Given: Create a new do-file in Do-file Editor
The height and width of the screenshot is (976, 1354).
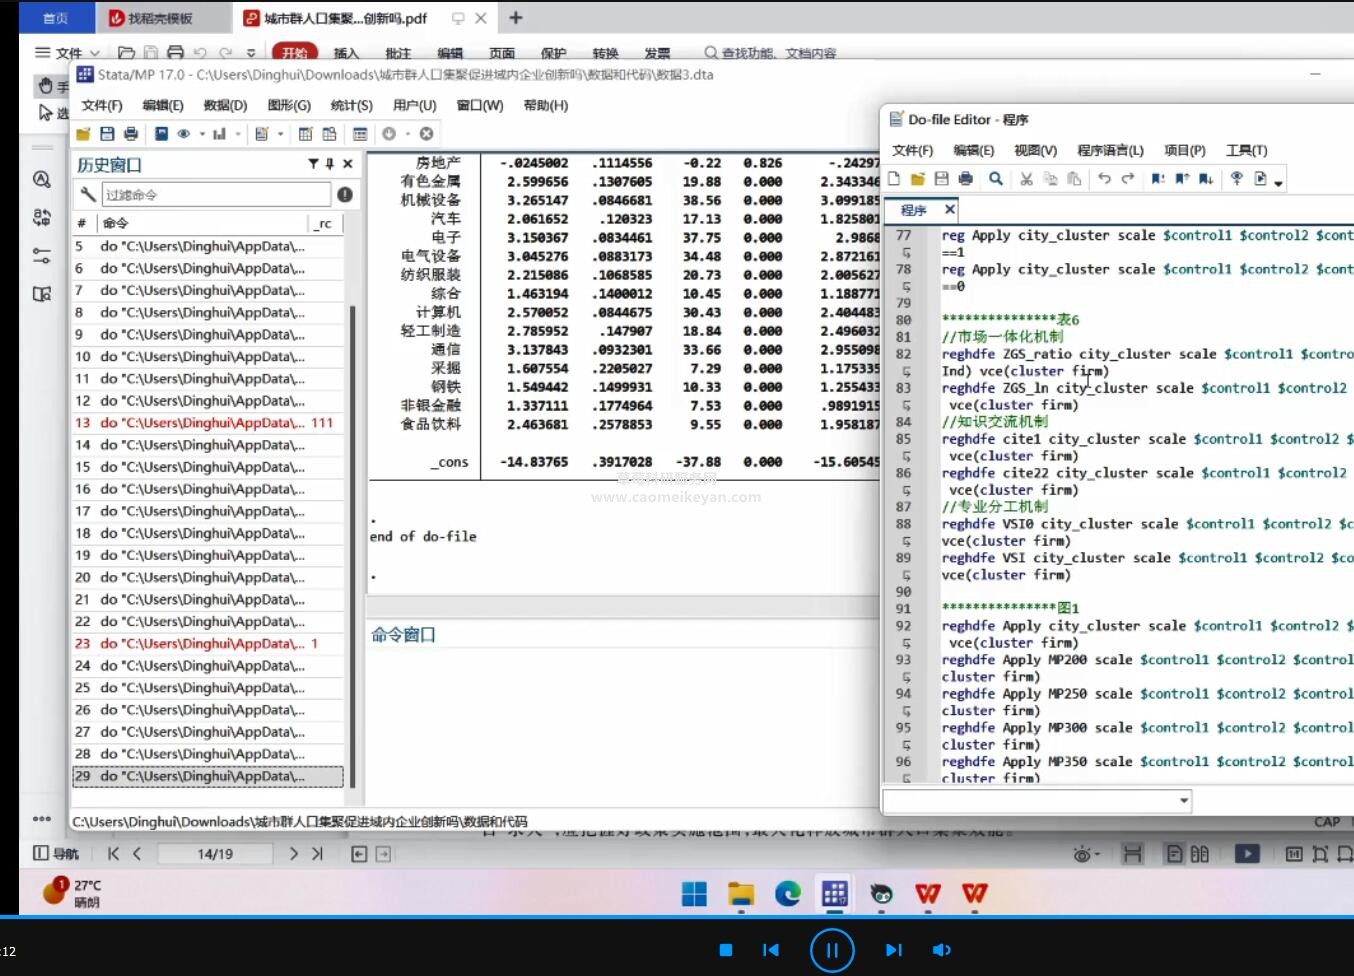Looking at the screenshot, I should (x=894, y=179).
